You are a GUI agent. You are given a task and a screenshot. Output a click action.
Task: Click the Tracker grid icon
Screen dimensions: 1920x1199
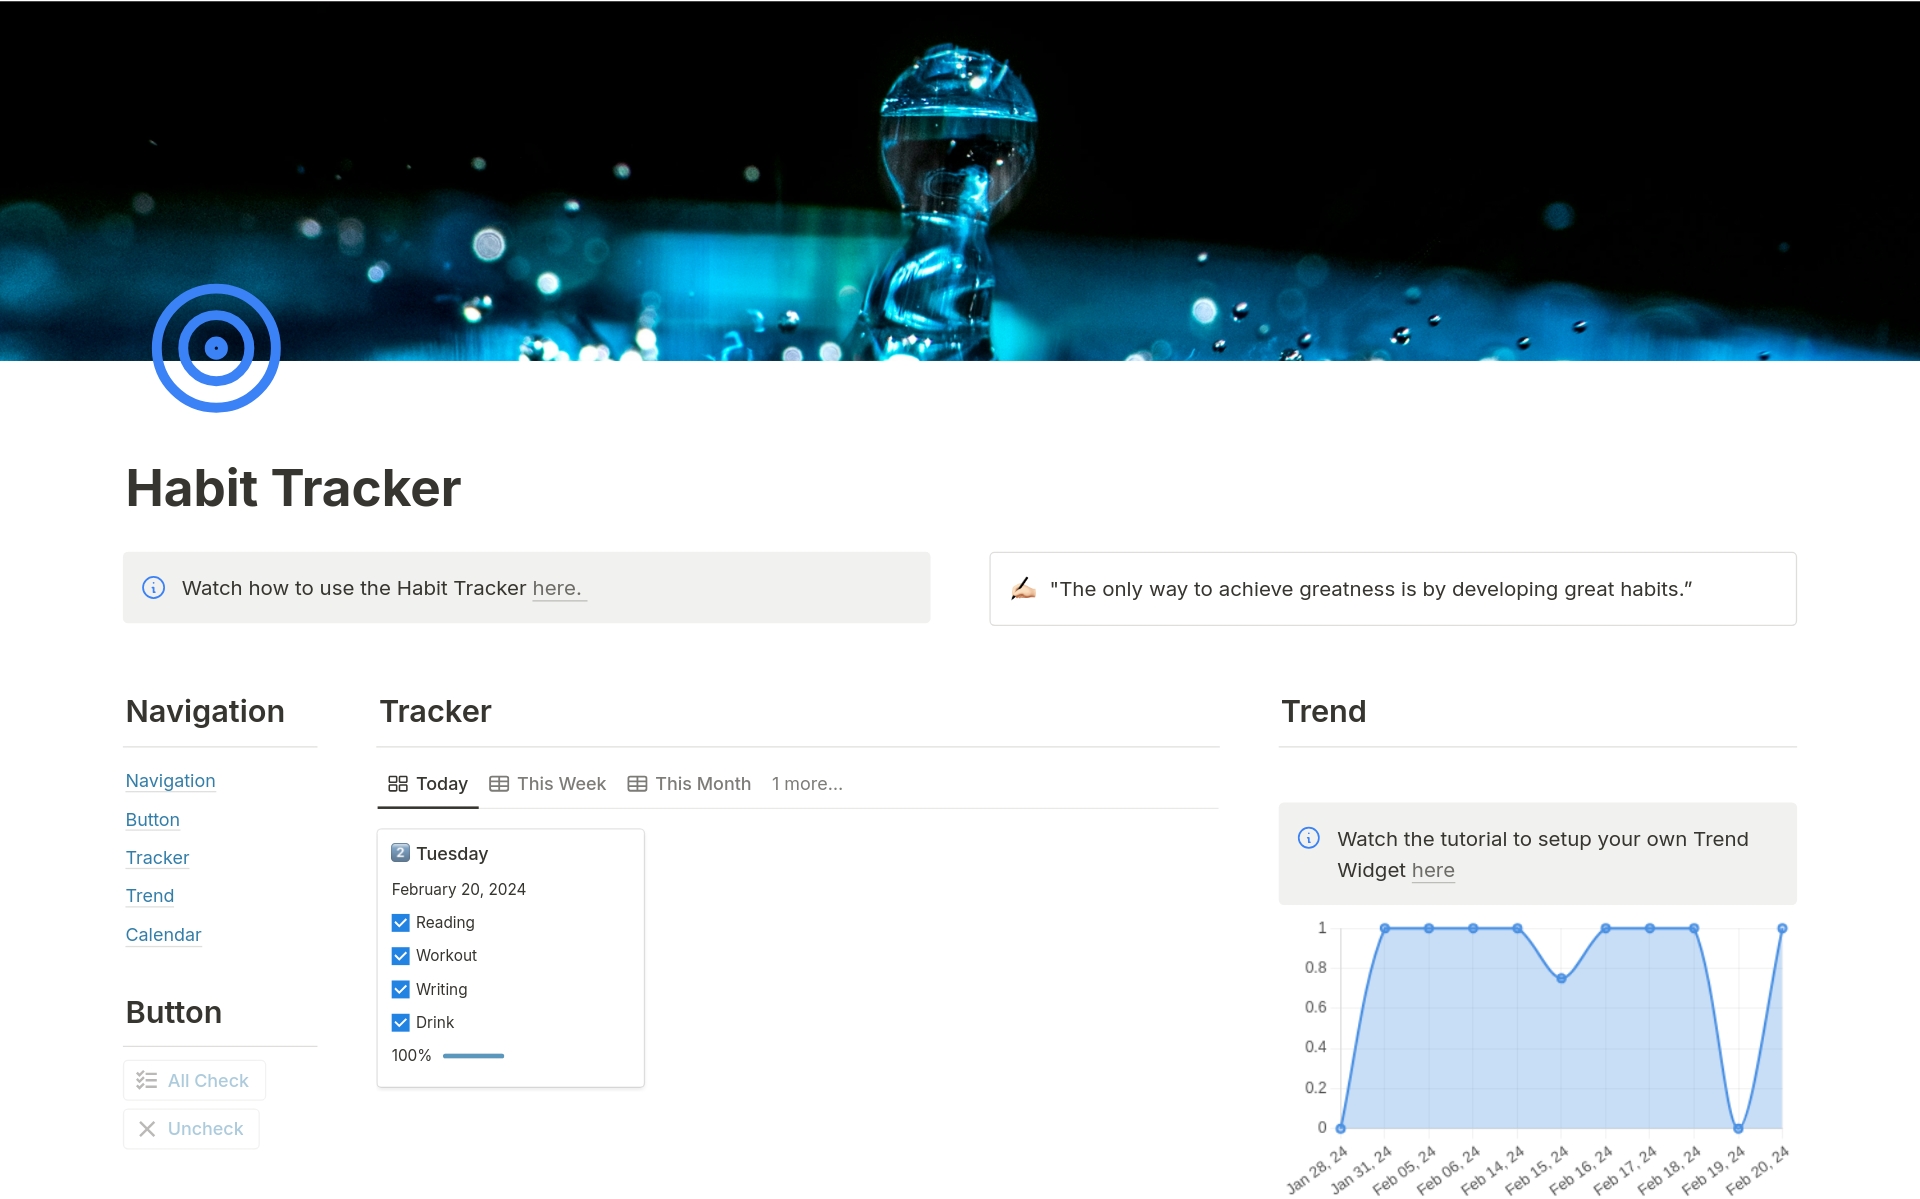(398, 783)
